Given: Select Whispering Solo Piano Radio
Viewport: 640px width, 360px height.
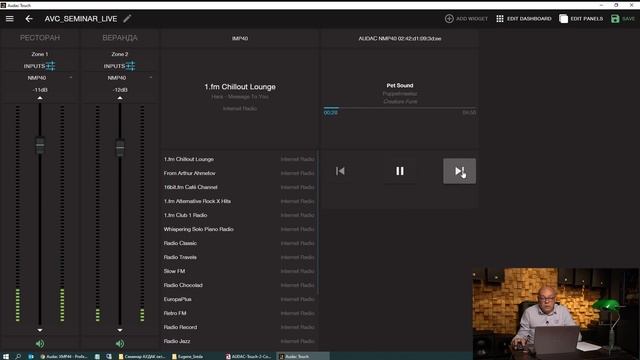Looking at the screenshot, I should click(x=239, y=229).
